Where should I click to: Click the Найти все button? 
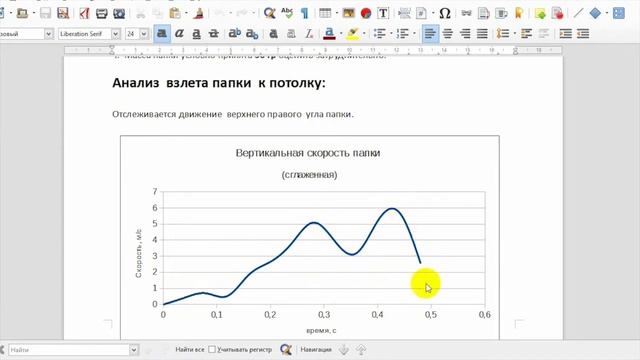click(x=190, y=349)
